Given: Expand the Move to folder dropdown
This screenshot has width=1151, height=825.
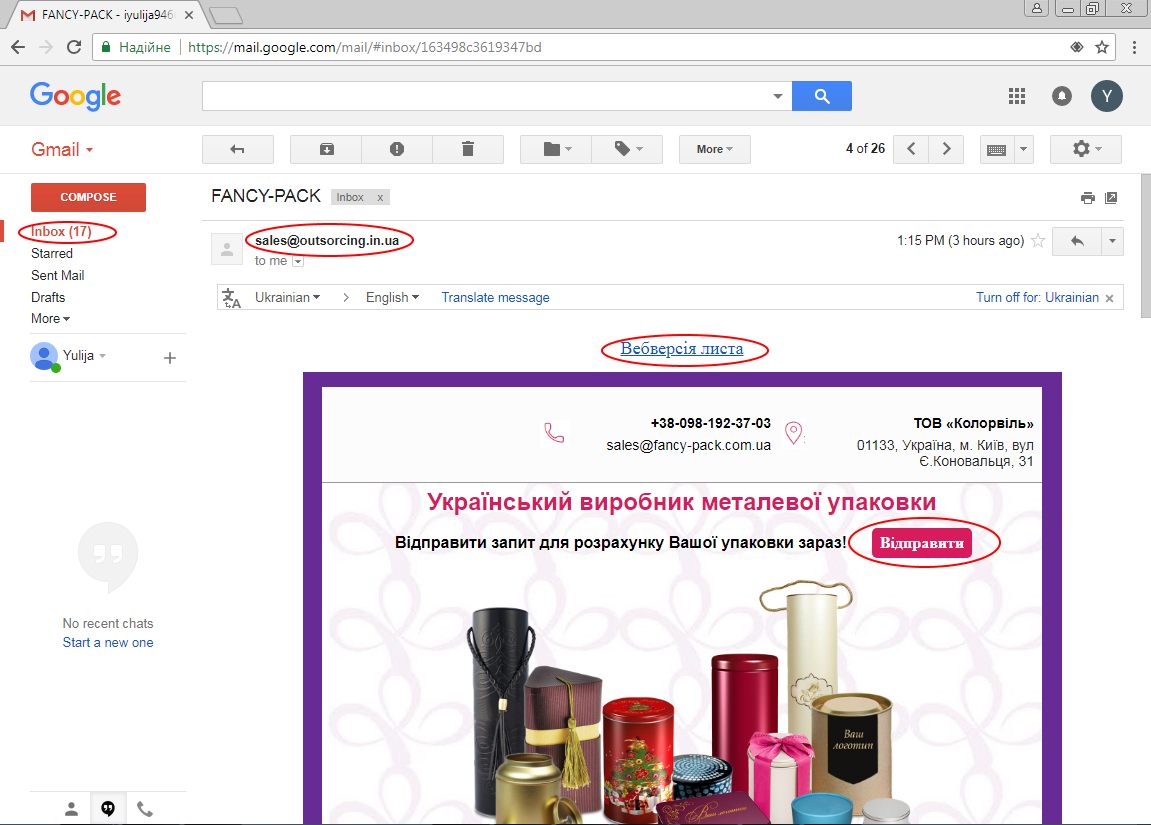Looking at the screenshot, I should tap(556, 149).
